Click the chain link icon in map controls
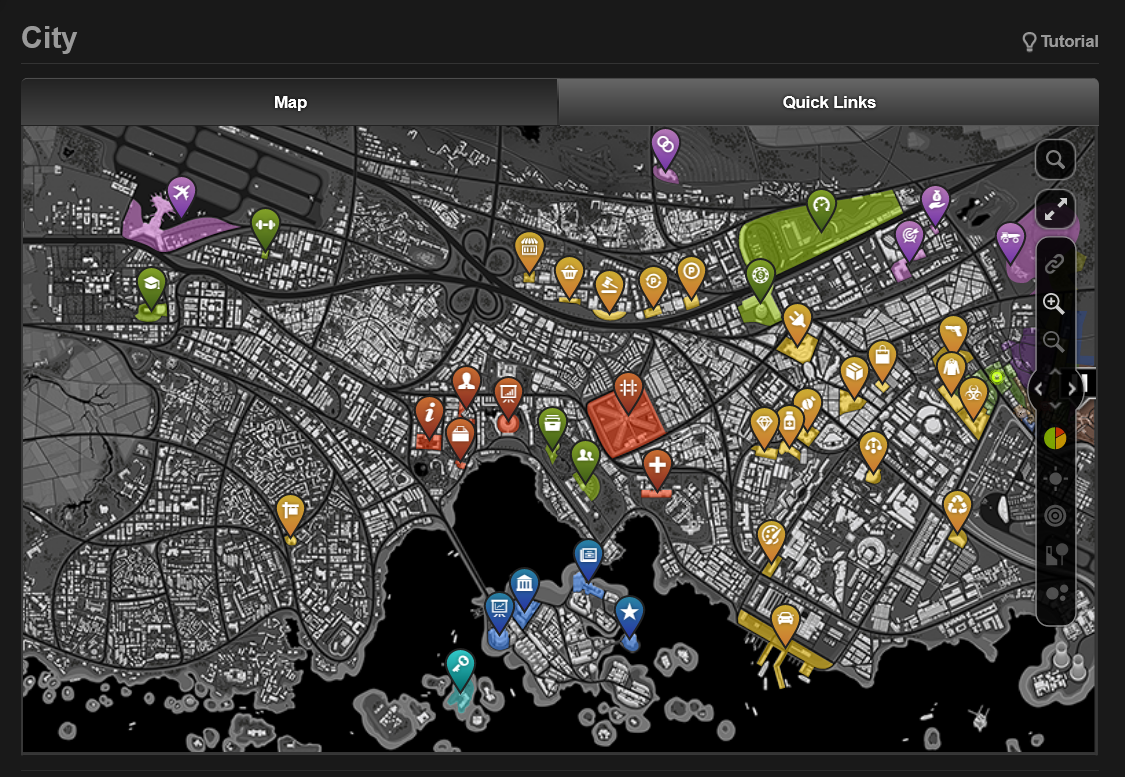This screenshot has height=777, width=1125. point(1054,263)
